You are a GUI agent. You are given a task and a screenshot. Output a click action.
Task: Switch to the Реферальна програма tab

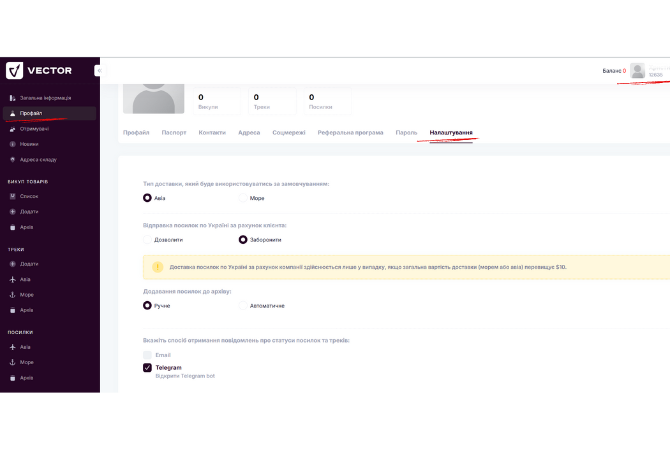pos(350,132)
